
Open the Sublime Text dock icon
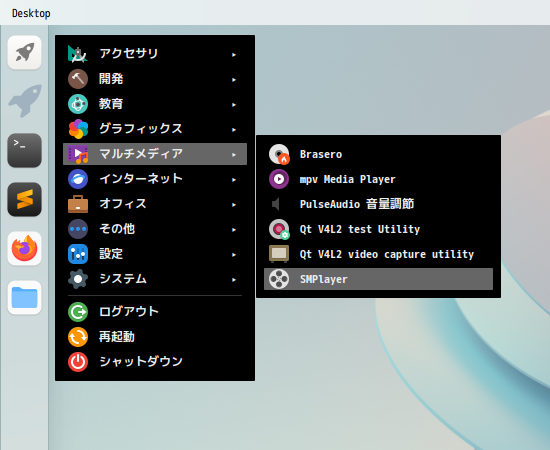(25, 199)
